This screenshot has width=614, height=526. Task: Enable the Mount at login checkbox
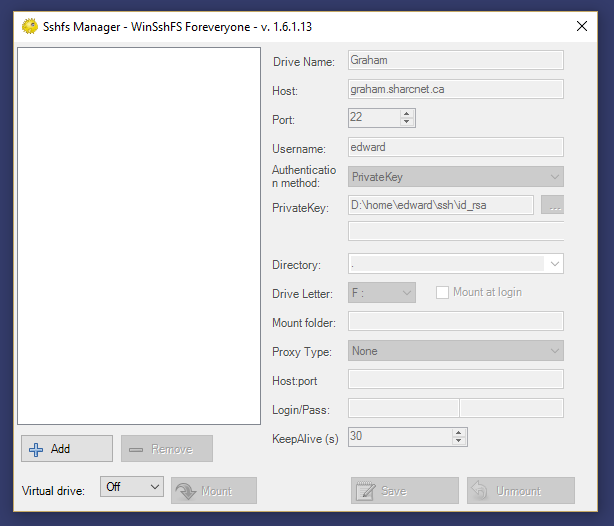tap(443, 292)
